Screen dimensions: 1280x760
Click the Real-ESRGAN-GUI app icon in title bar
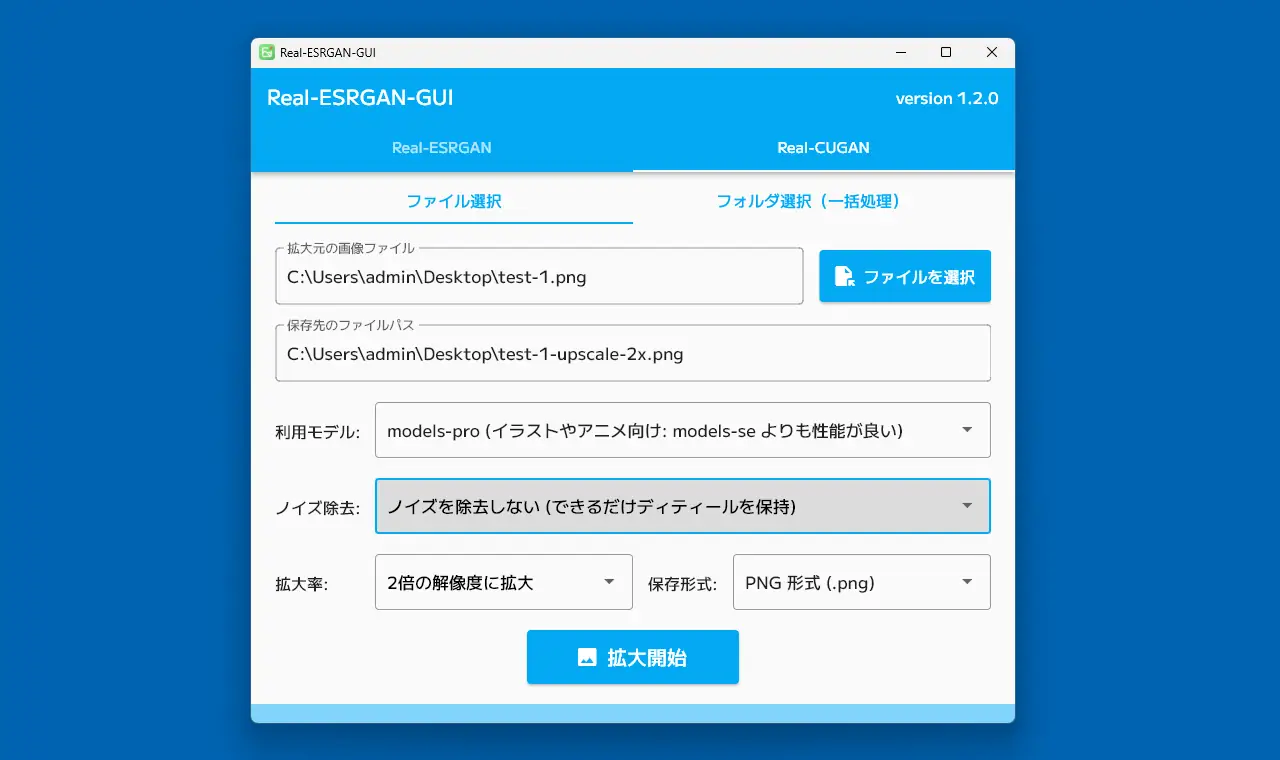click(x=267, y=52)
